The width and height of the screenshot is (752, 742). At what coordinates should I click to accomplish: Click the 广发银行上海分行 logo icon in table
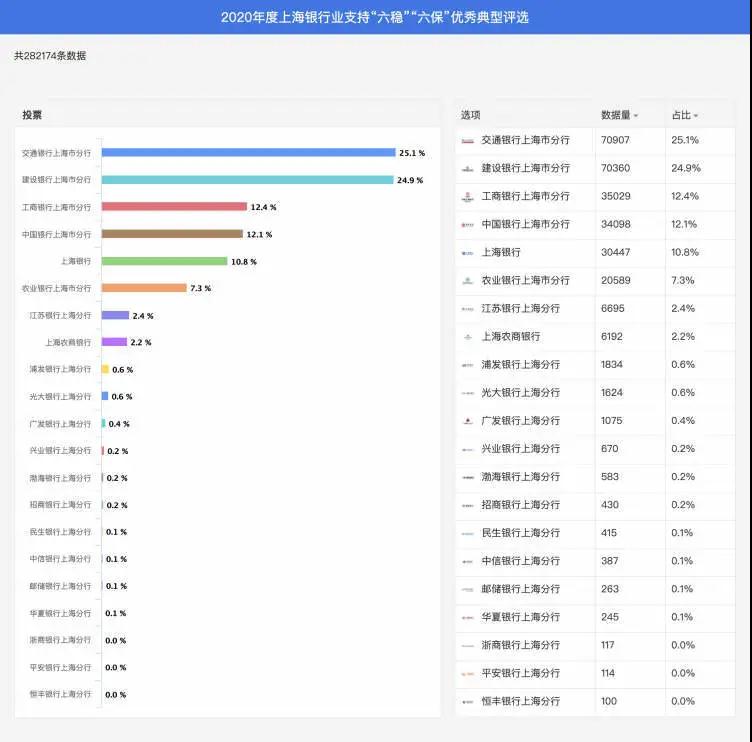[x=467, y=421]
